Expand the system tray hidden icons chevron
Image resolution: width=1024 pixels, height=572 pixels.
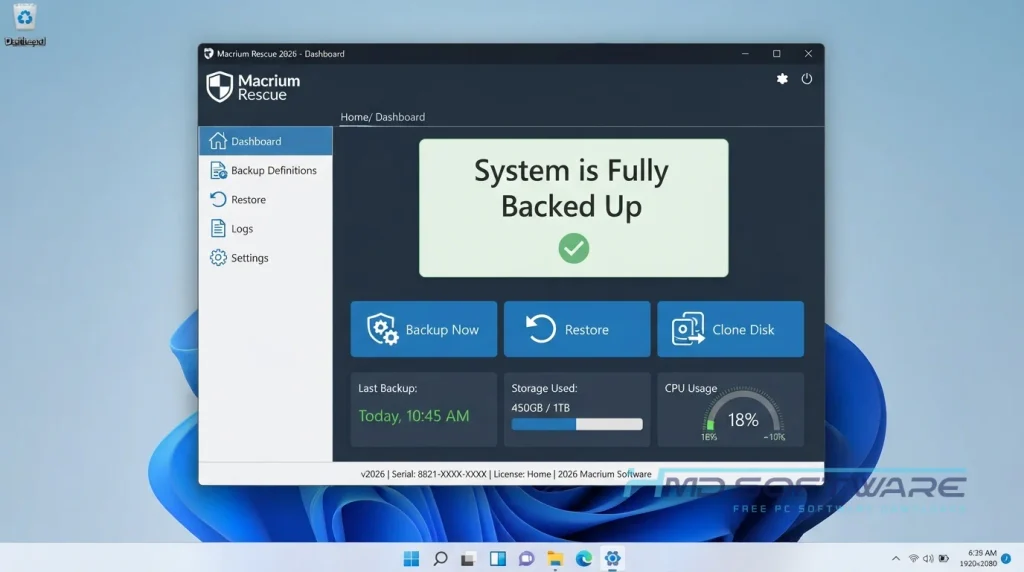[x=895, y=558]
